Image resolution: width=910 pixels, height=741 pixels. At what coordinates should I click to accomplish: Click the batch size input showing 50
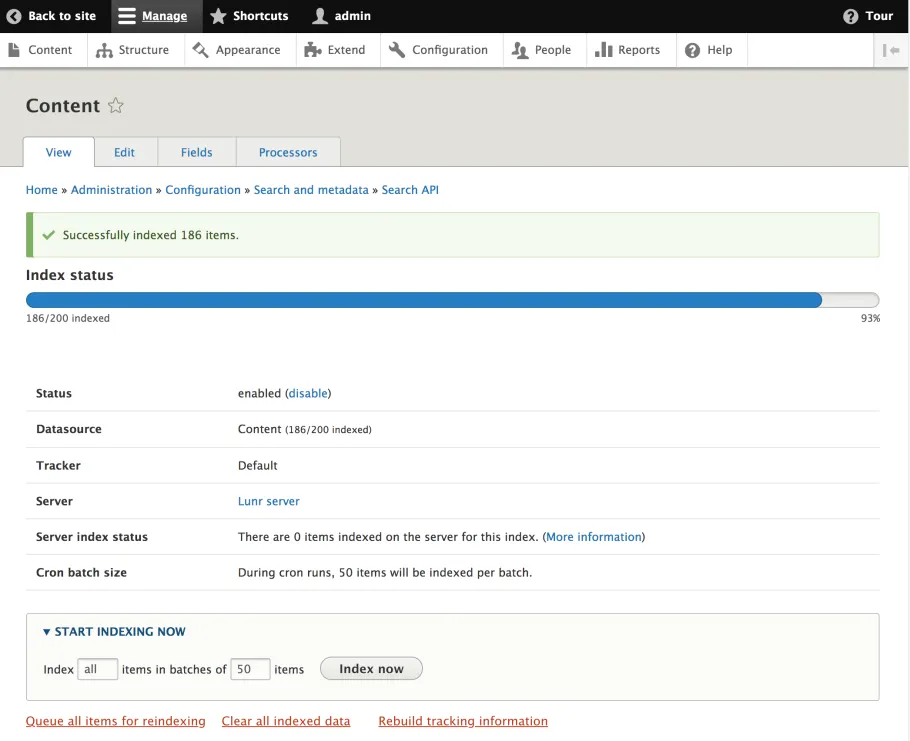coord(250,669)
